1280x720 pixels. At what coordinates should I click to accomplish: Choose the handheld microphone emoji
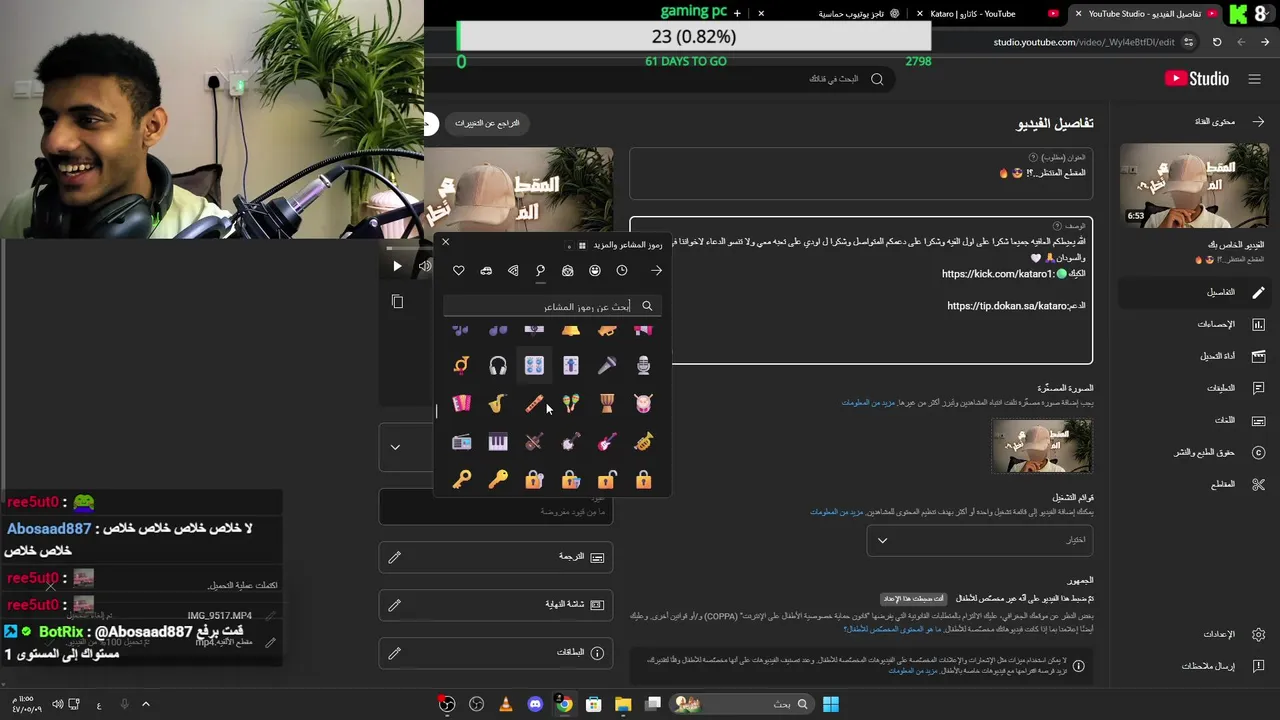[607, 366]
